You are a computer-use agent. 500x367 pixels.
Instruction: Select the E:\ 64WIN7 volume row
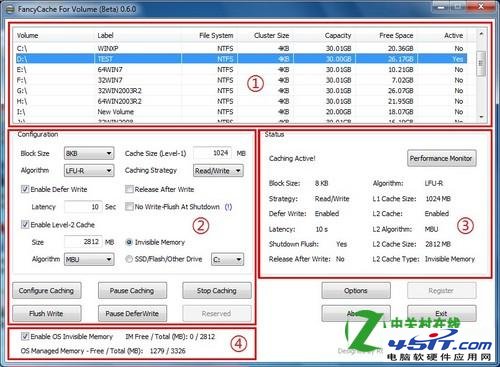pyautogui.click(x=241, y=70)
